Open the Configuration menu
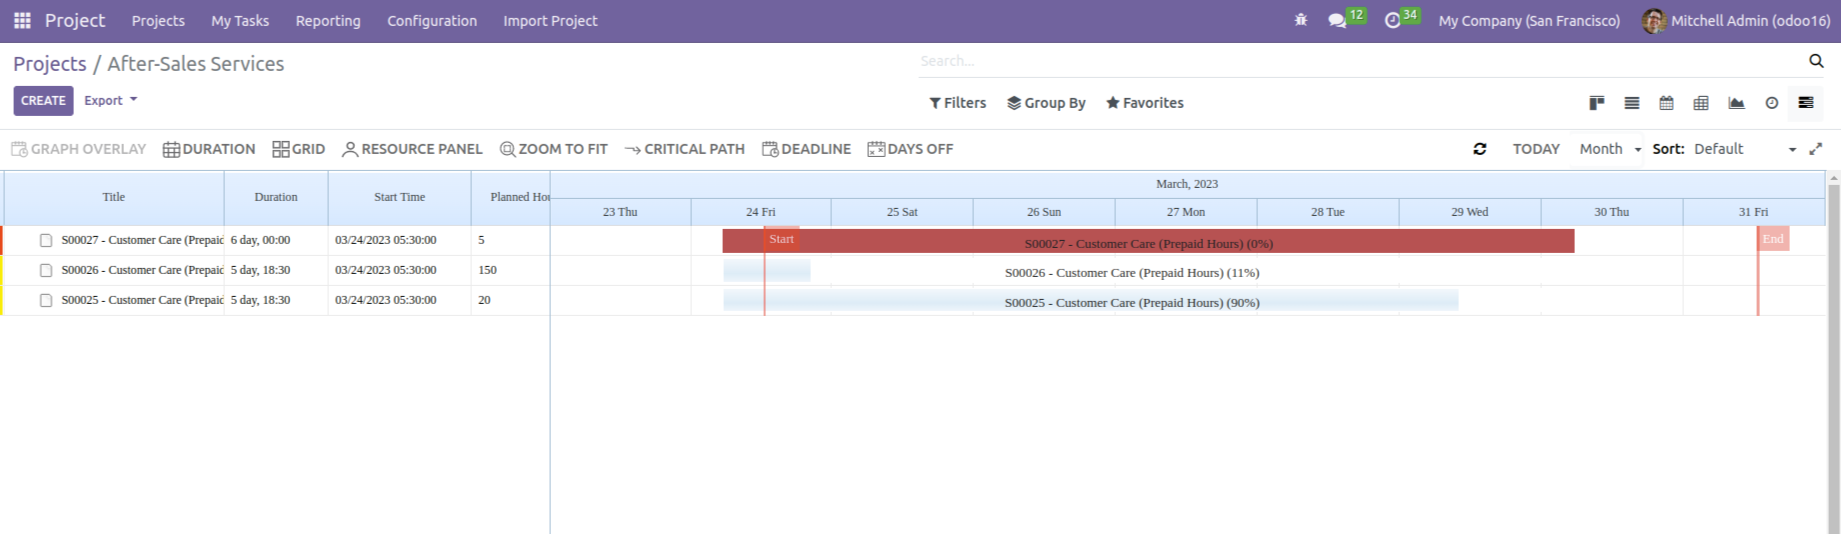 pos(432,20)
